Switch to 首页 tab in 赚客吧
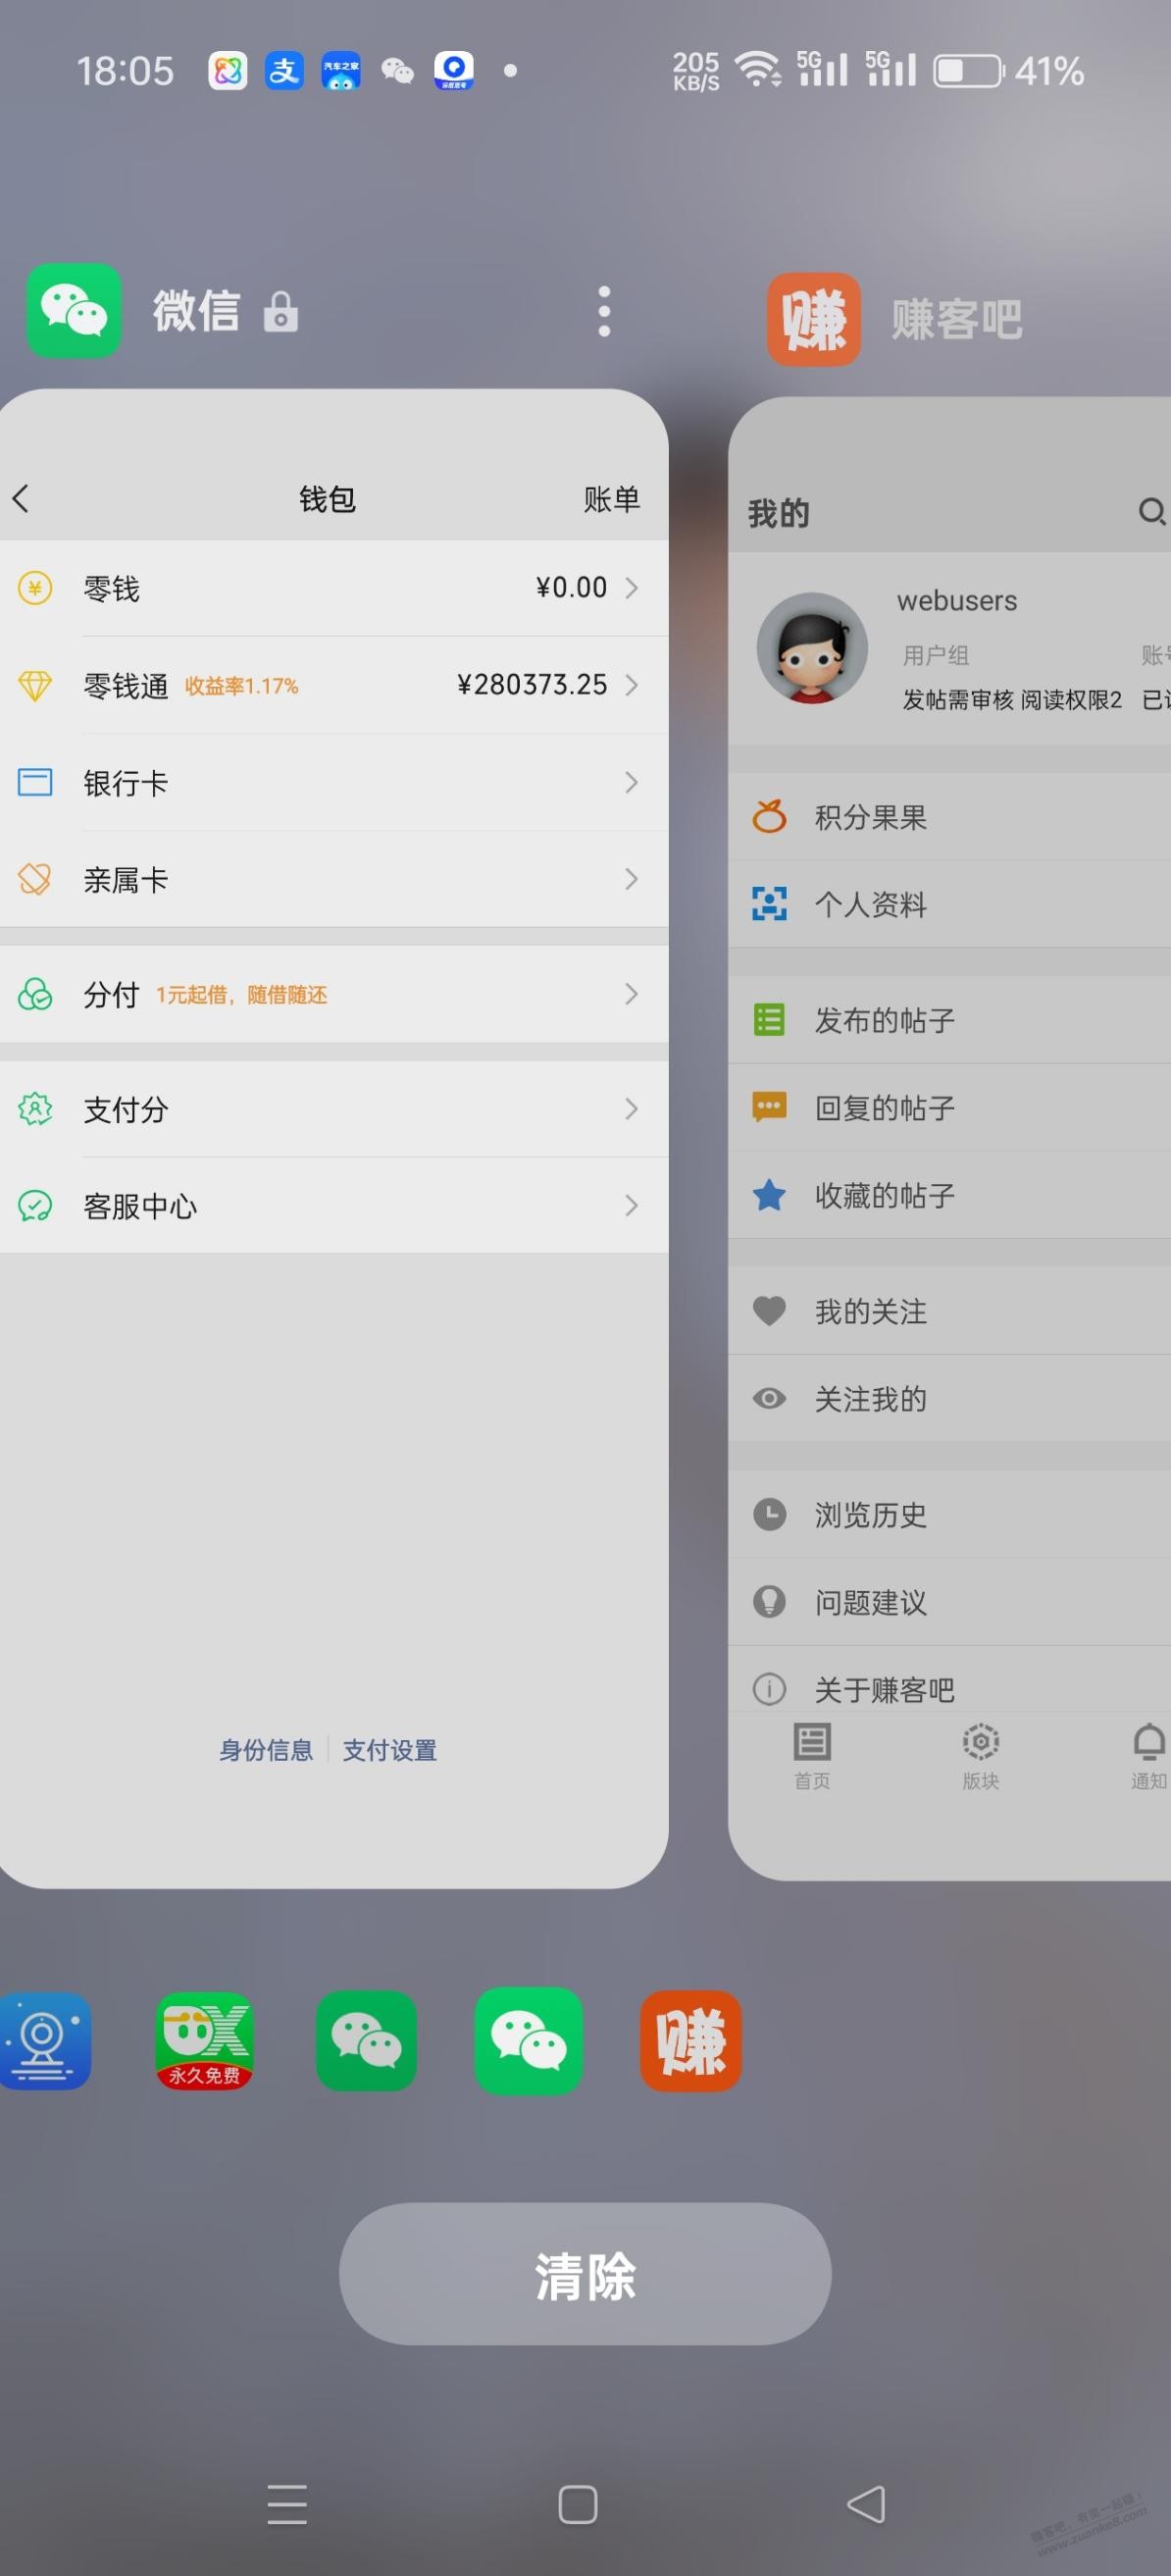1171x2576 pixels. [812, 1756]
